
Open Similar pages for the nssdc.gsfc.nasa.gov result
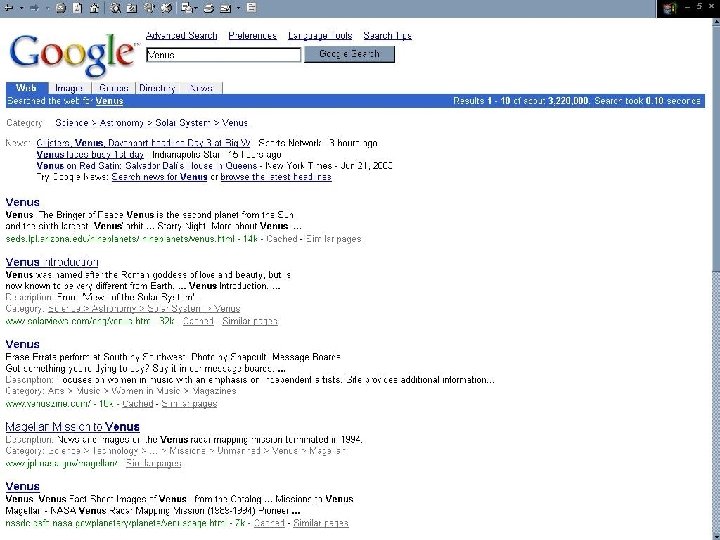[321, 523]
